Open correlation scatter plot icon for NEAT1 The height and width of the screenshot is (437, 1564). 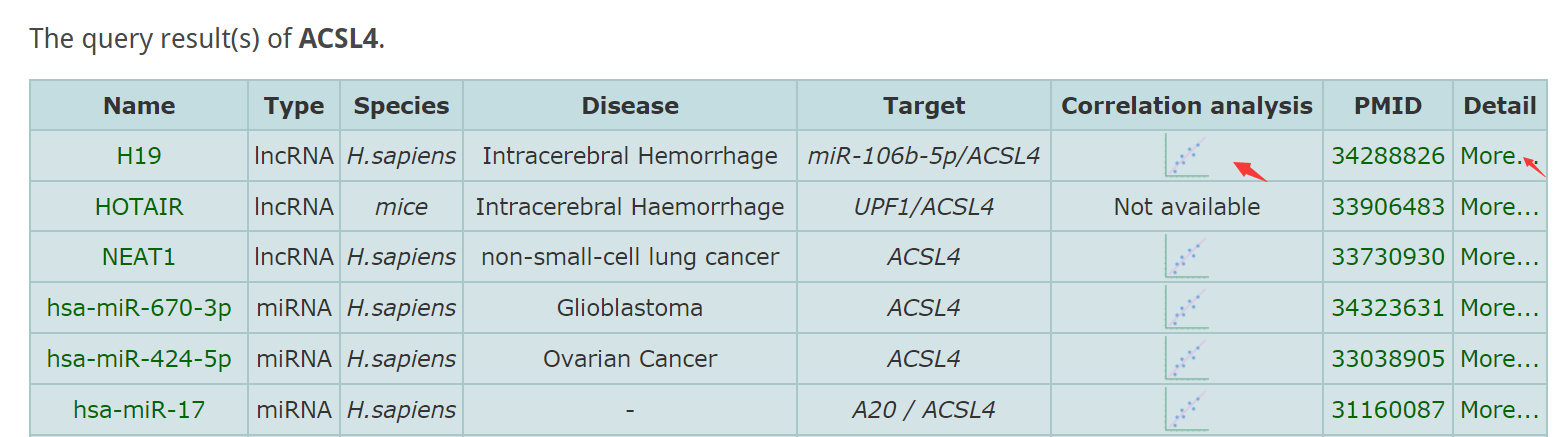[x=1186, y=257]
